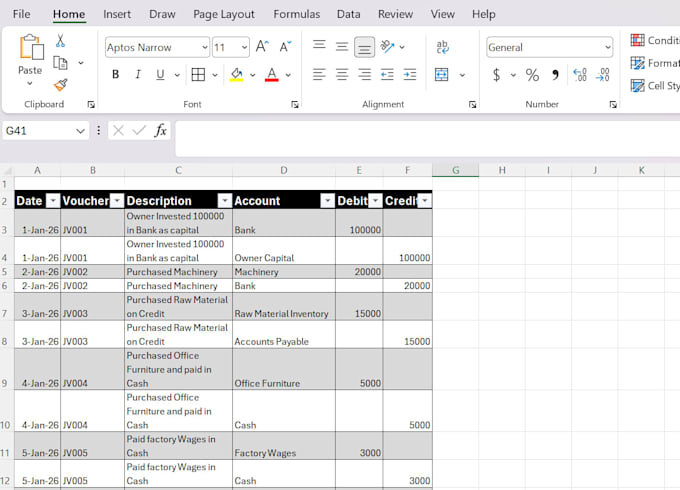Click the Paste clipboard icon
680x490 pixels.
tap(31, 47)
